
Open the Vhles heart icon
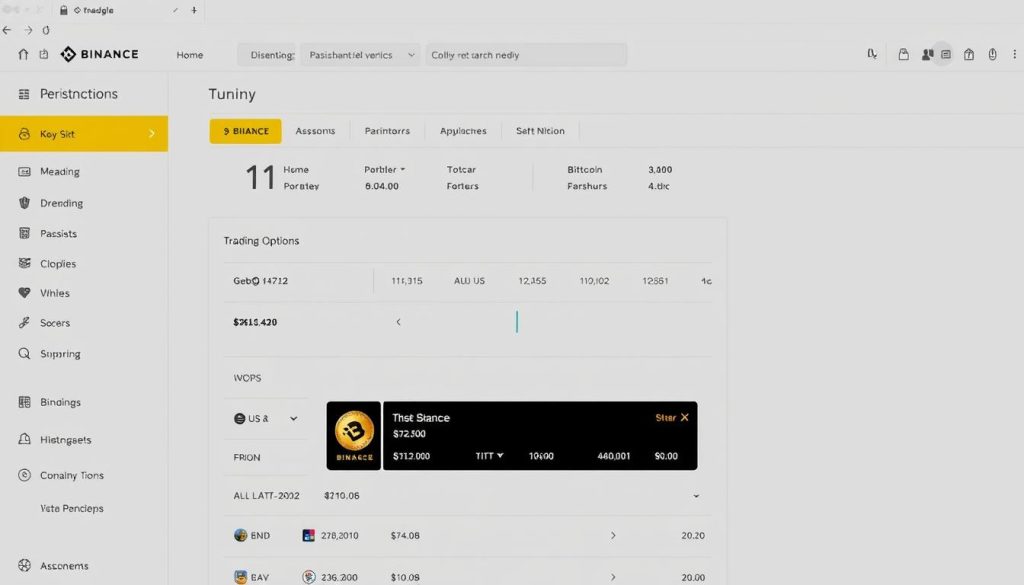tap(24, 293)
